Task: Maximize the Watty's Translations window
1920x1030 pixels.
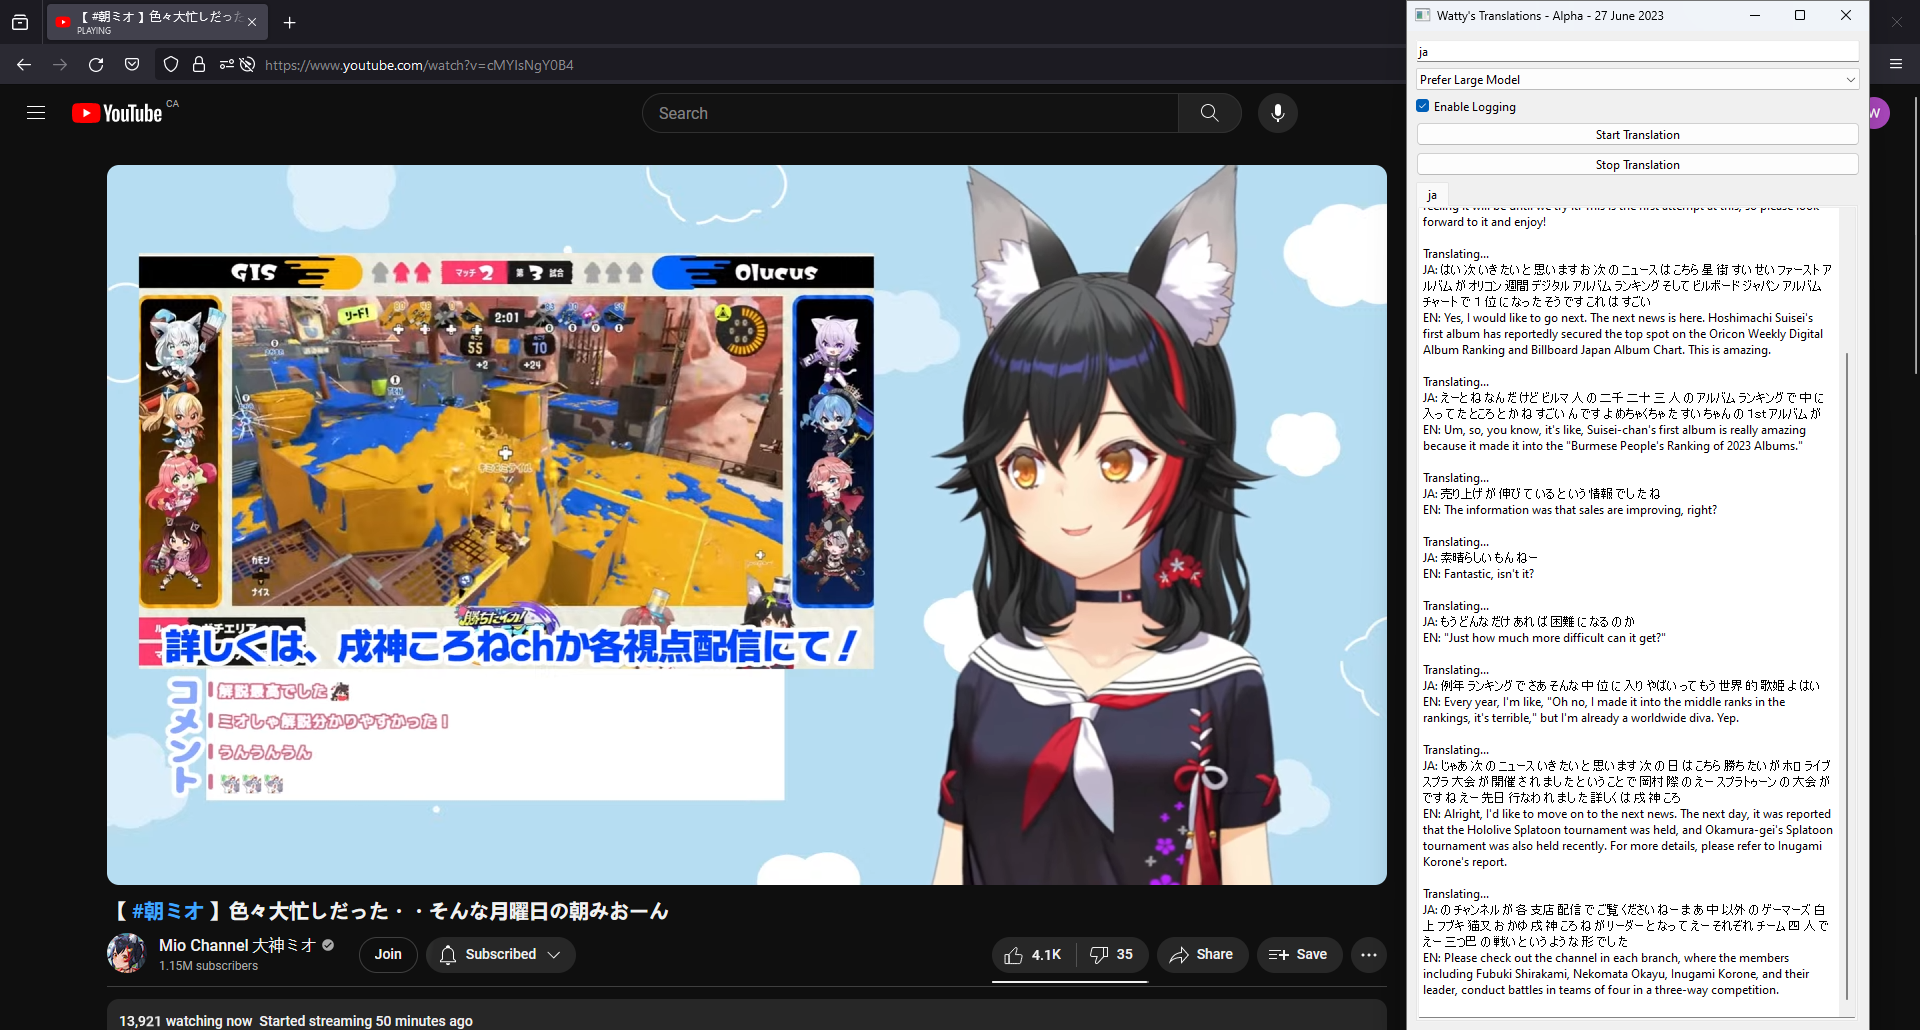Action: [x=1800, y=15]
